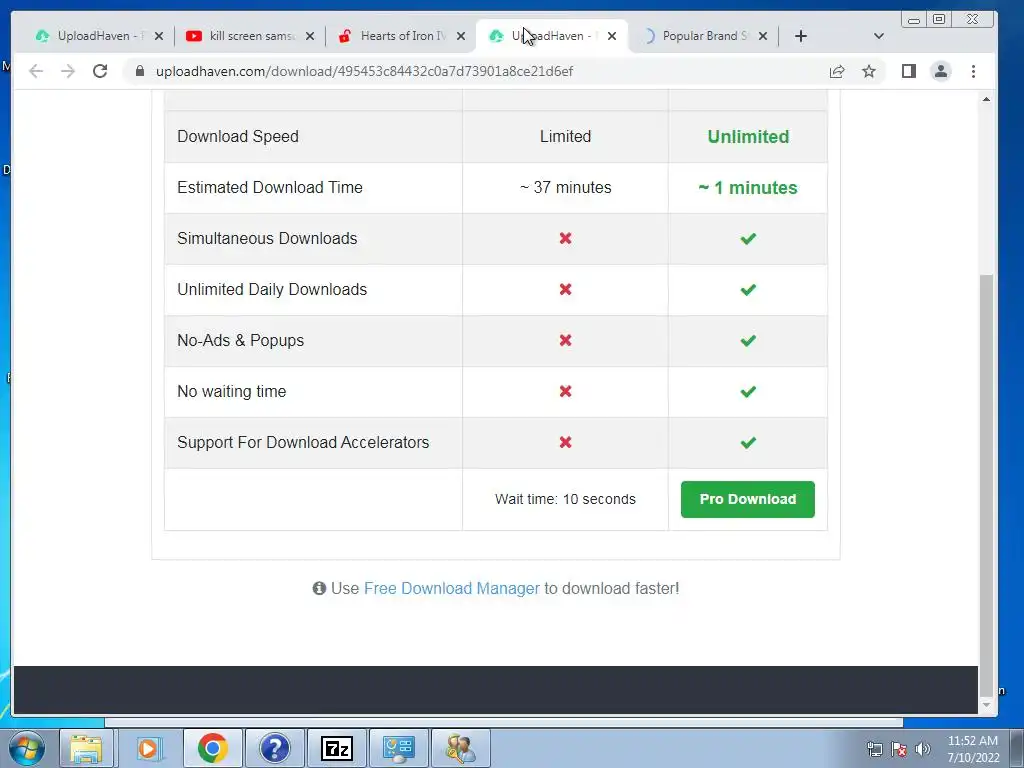Close the Popular Brand tab
The image size is (1024, 768).
click(763, 36)
